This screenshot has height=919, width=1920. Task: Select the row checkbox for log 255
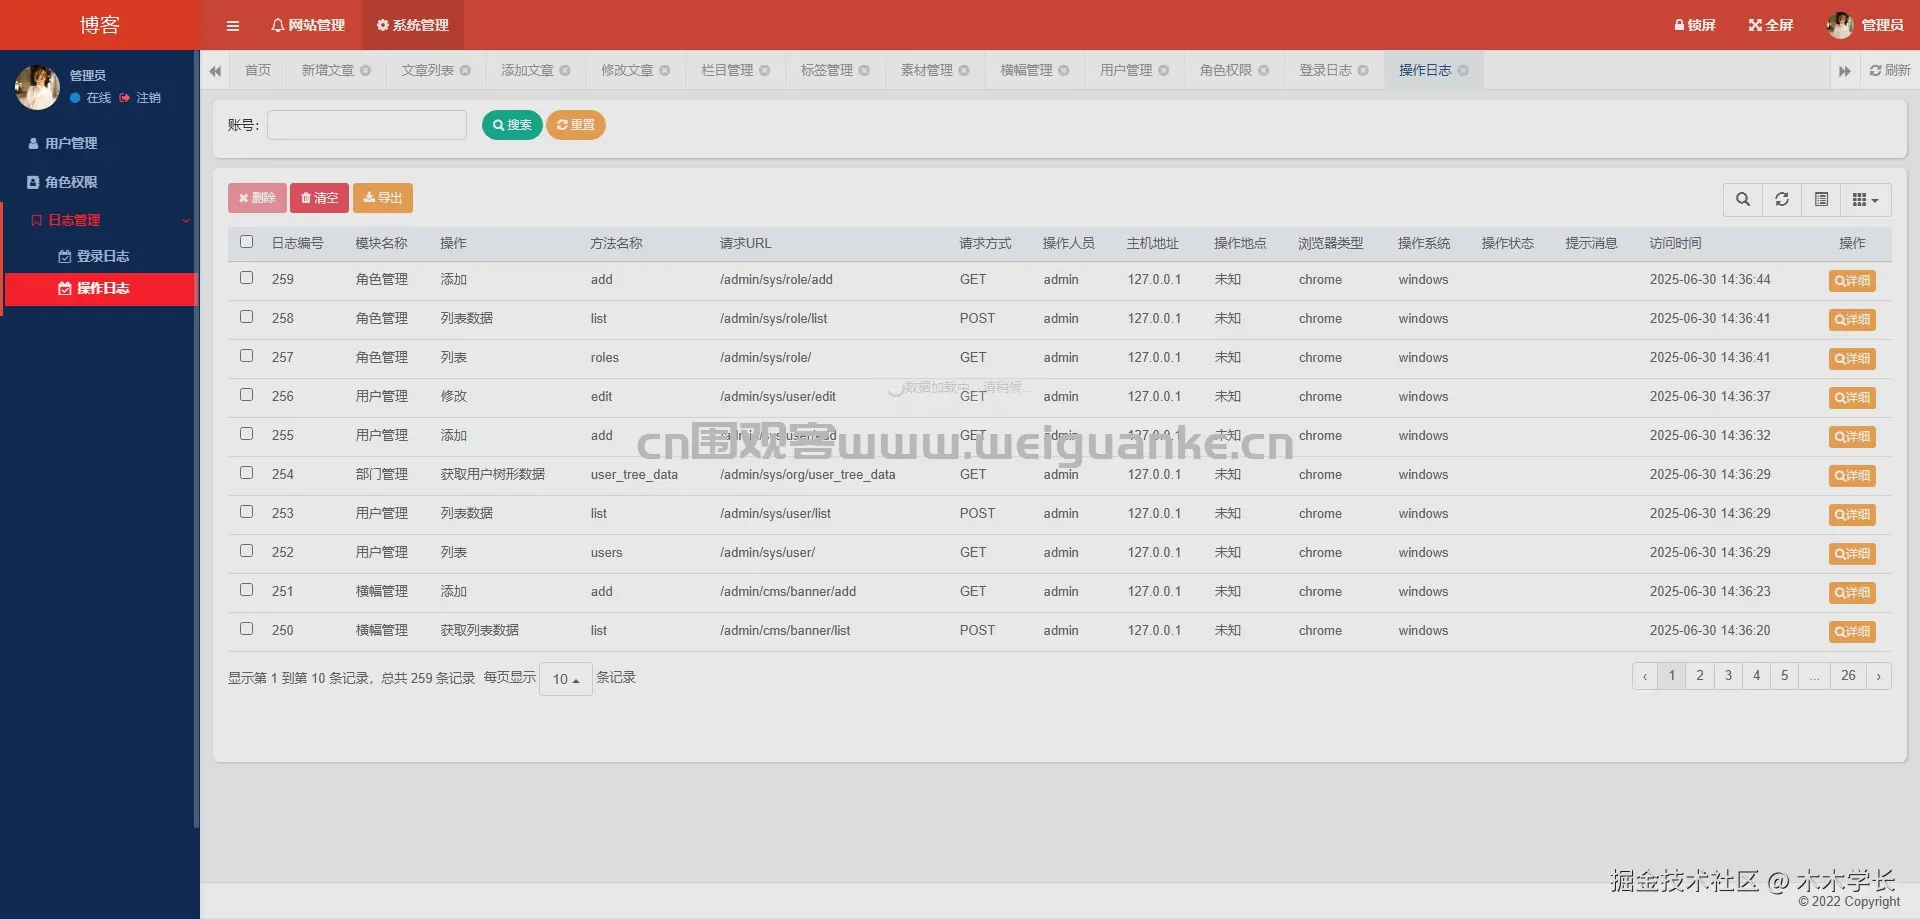247,434
